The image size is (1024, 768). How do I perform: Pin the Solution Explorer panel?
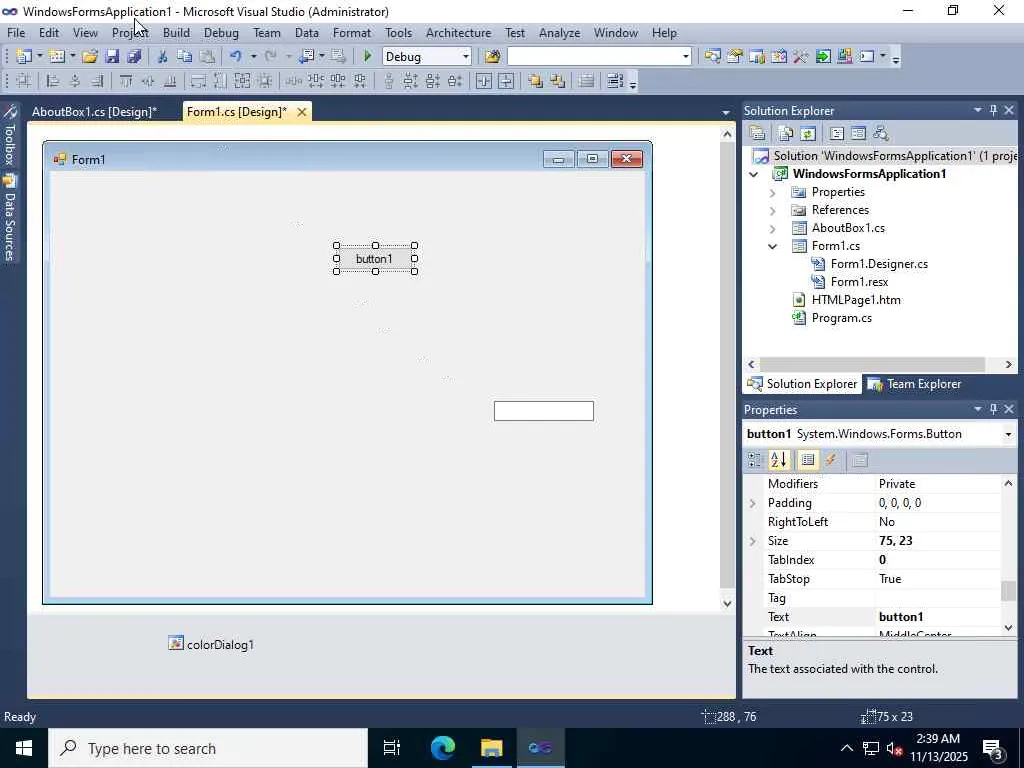coord(993,110)
